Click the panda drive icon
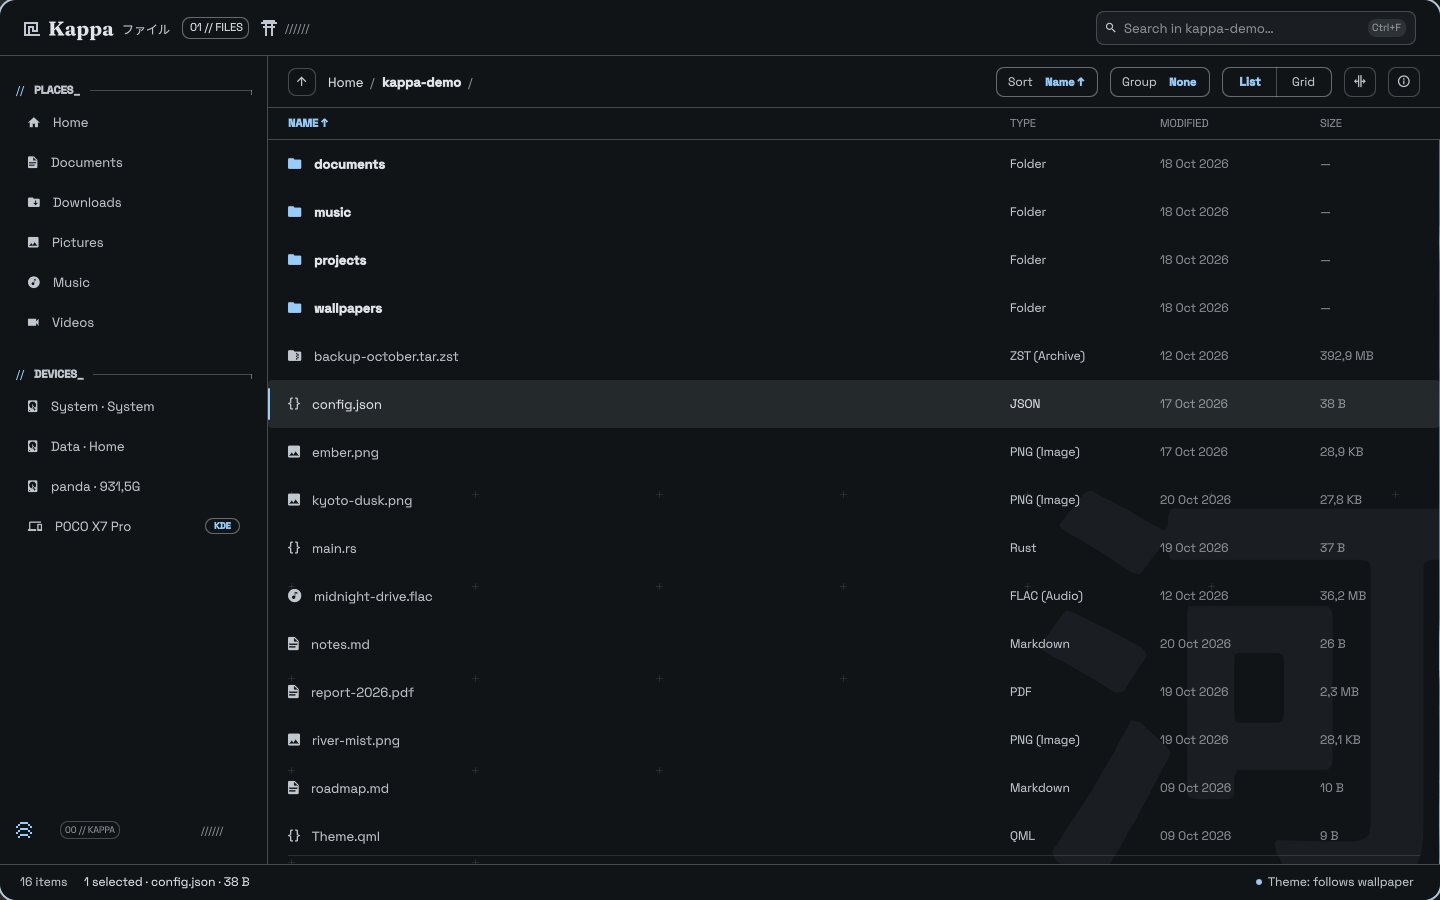Viewport: 1440px width, 900px height. [x=33, y=487]
